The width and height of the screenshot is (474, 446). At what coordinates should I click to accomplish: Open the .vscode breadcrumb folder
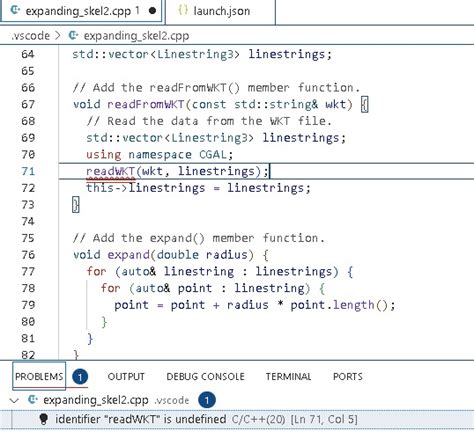(31, 36)
